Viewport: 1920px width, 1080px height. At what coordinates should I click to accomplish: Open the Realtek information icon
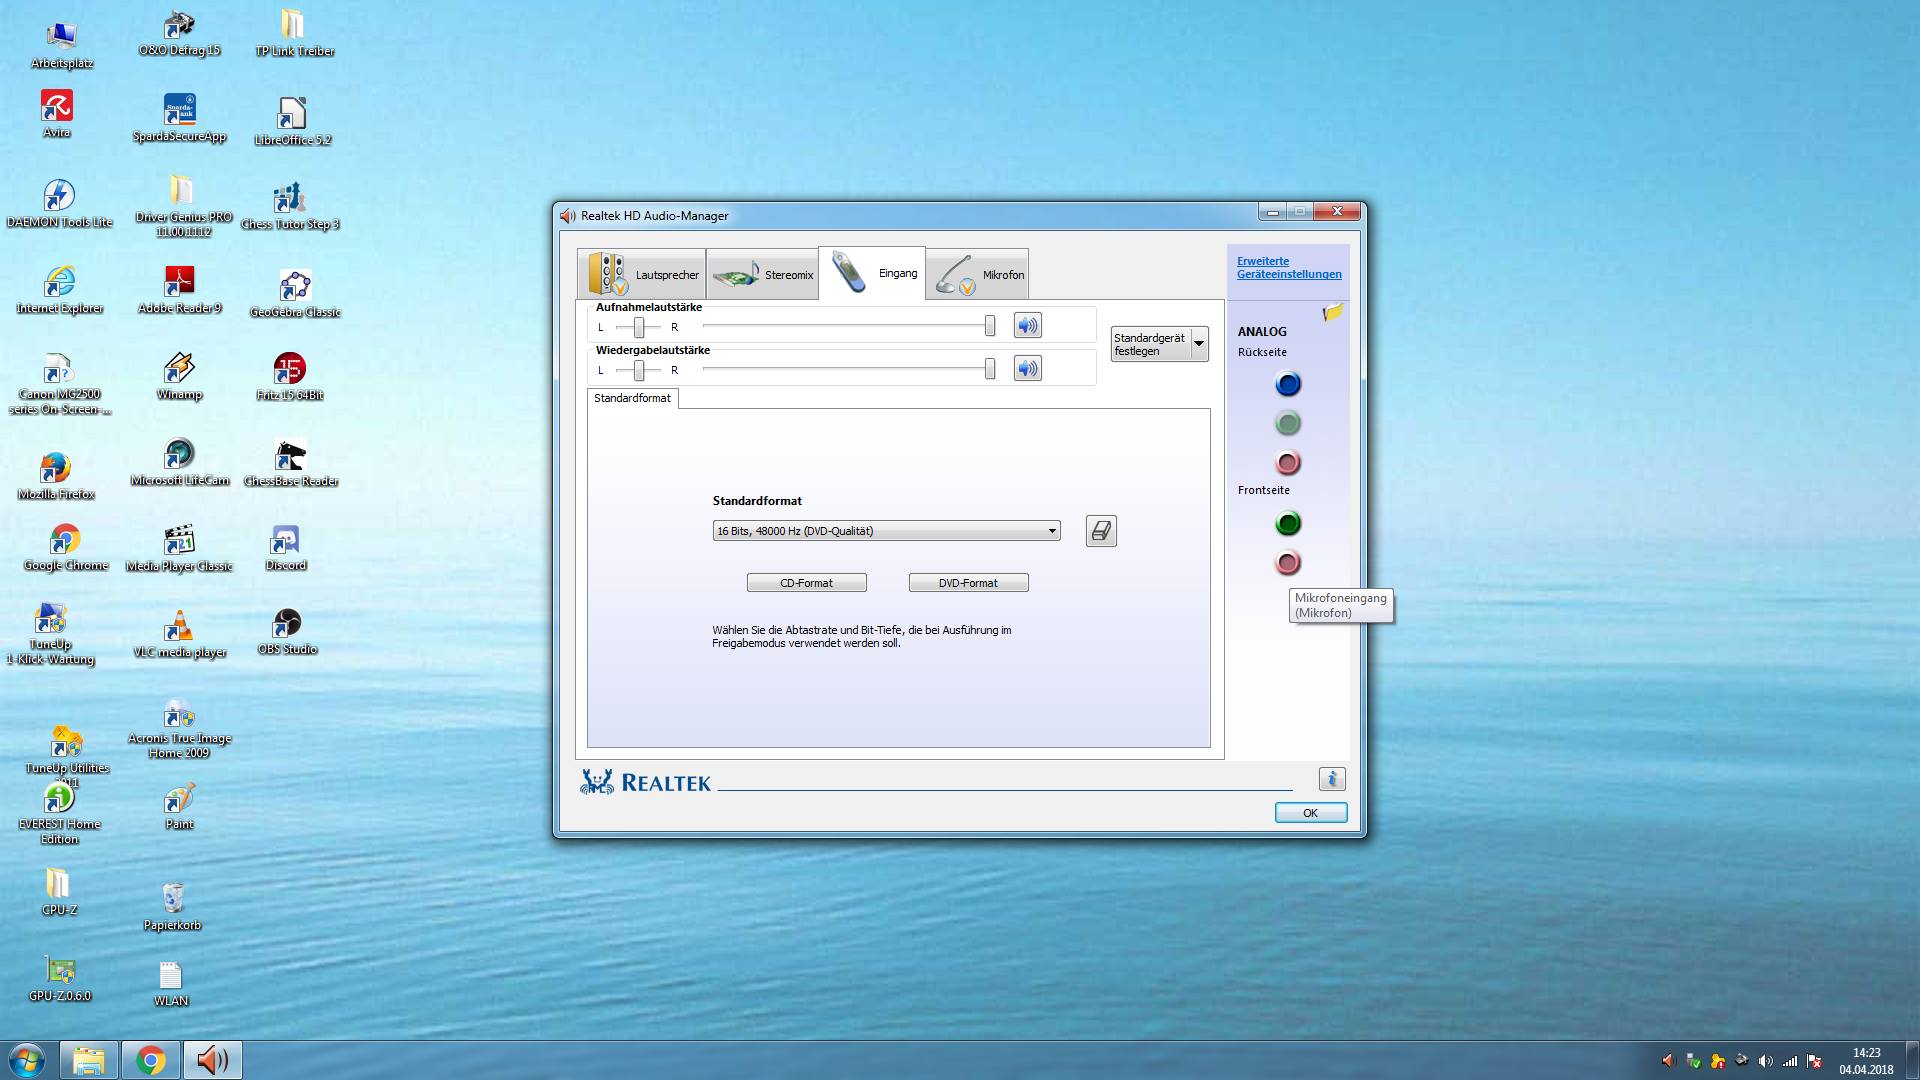(x=1331, y=779)
